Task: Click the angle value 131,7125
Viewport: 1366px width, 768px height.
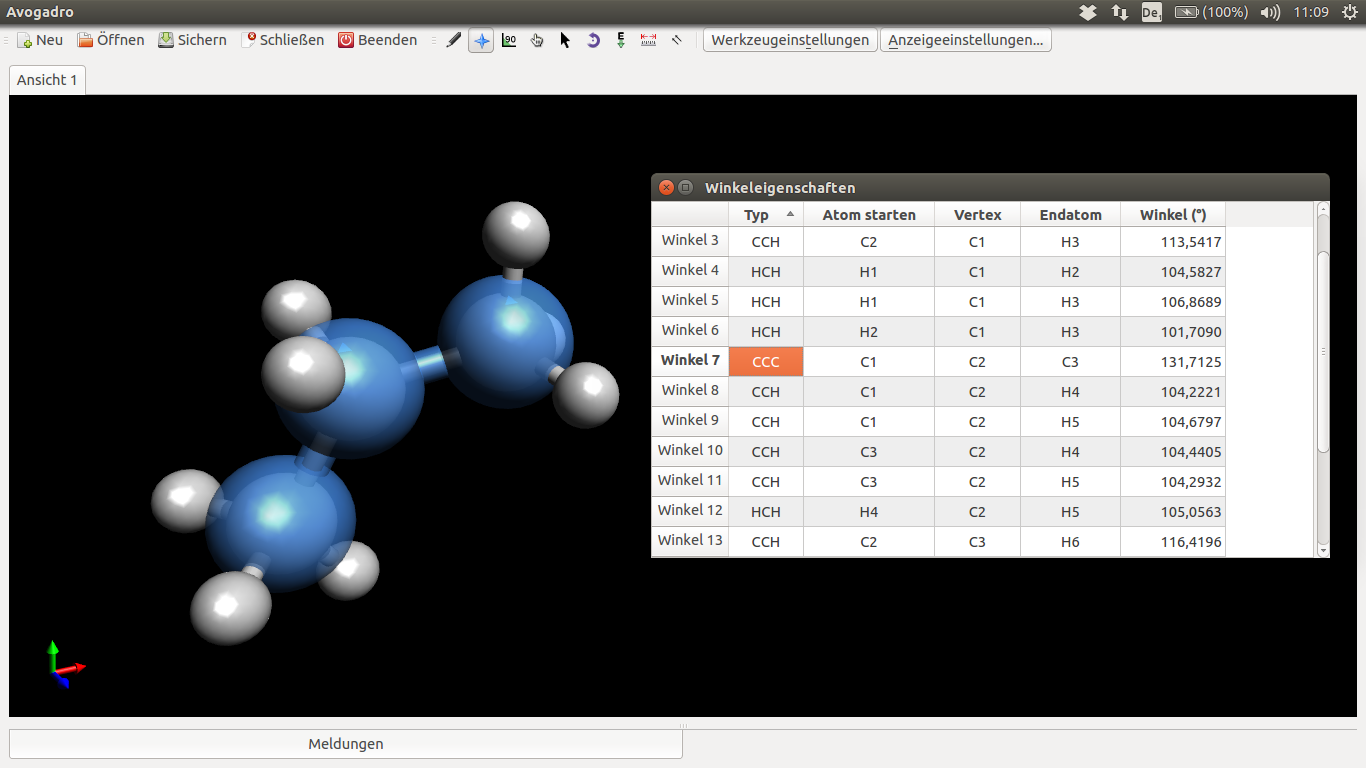Action: [1173, 362]
